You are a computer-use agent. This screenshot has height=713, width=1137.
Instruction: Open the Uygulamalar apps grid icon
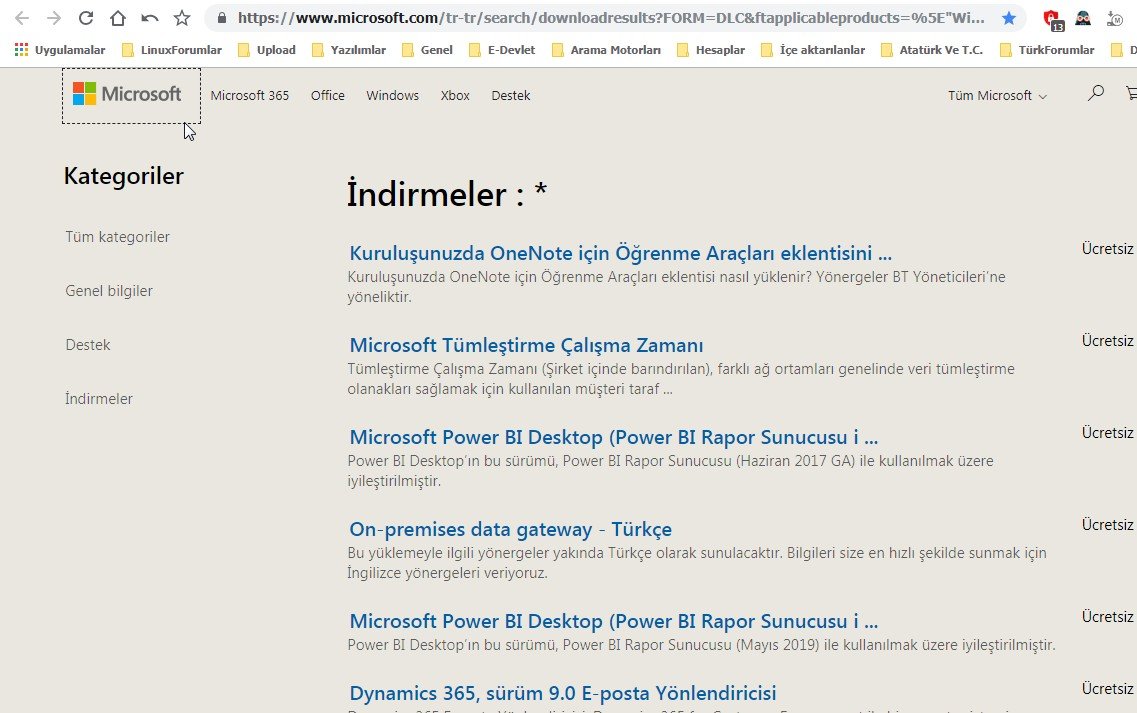22,49
